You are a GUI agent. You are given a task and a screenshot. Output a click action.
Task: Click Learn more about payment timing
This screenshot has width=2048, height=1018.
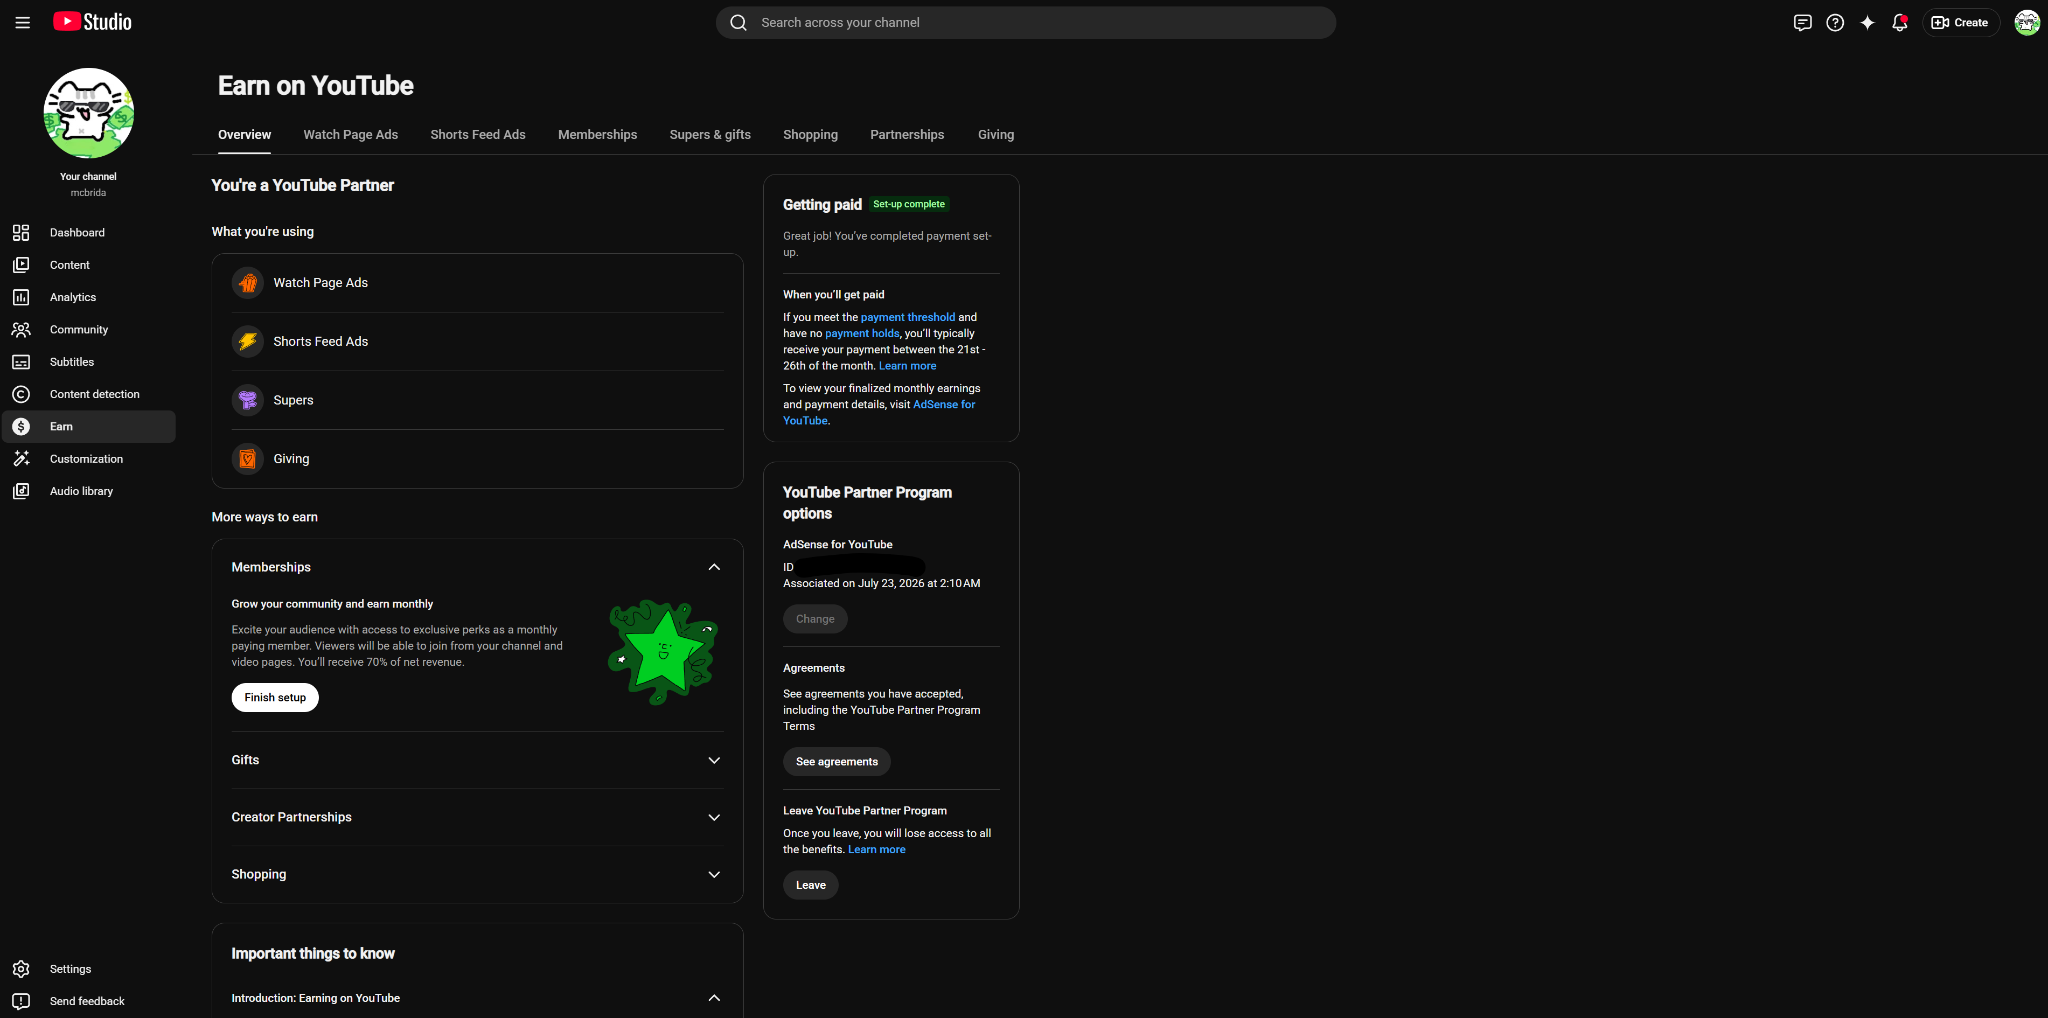click(908, 366)
